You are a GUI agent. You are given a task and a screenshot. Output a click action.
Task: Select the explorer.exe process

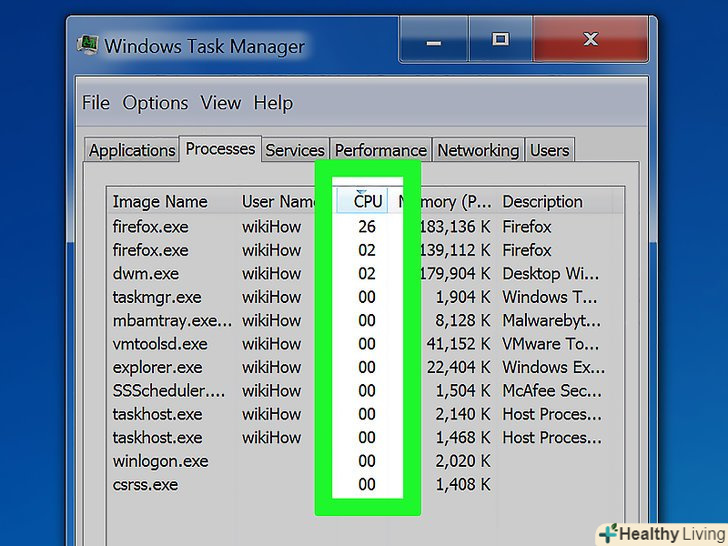tap(365, 367)
